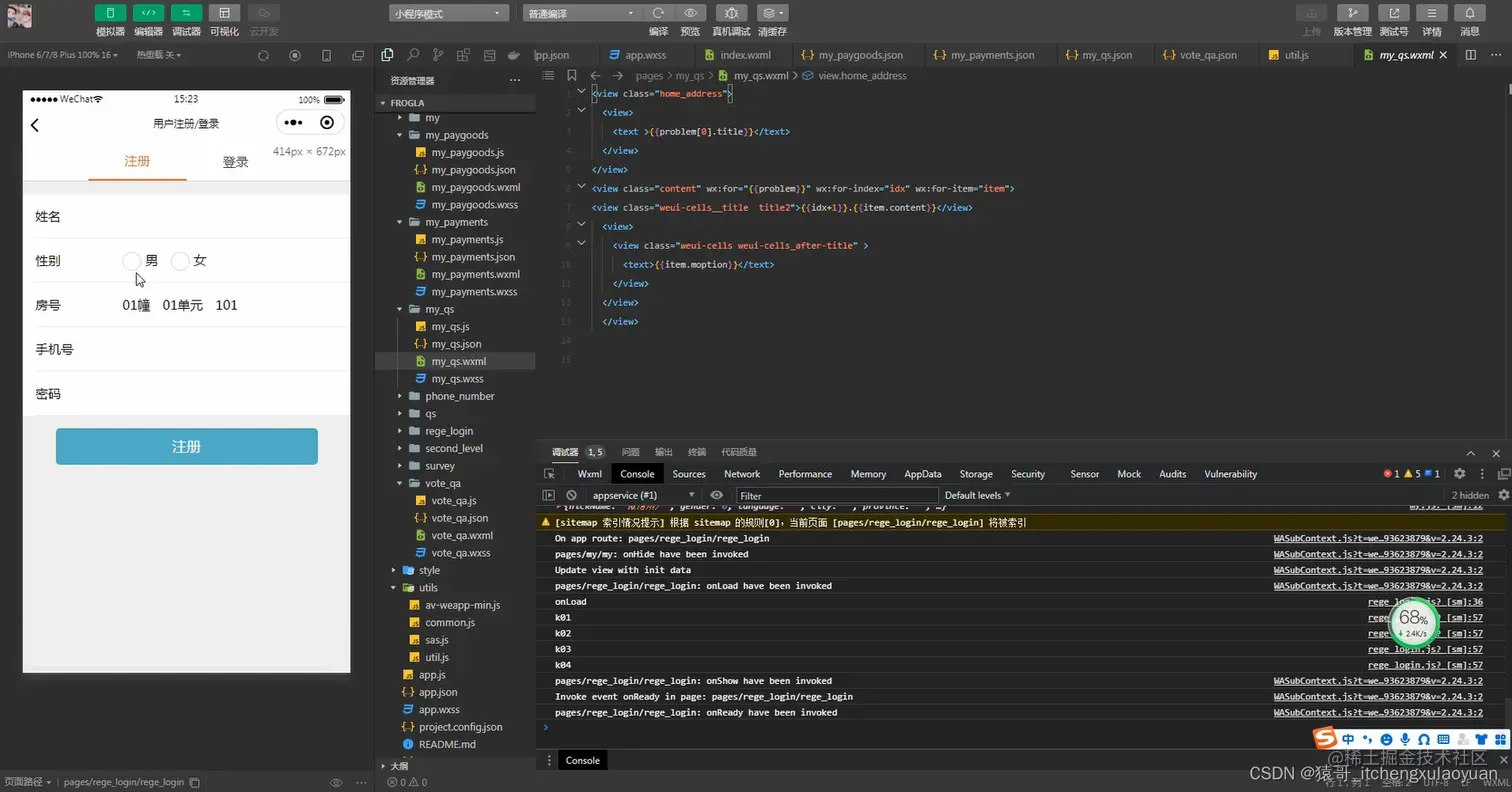Open the 可视化 visual layout button
The width and height of the screenshot is (1512, 792).
pyautogui.click(x=224, y=13)
